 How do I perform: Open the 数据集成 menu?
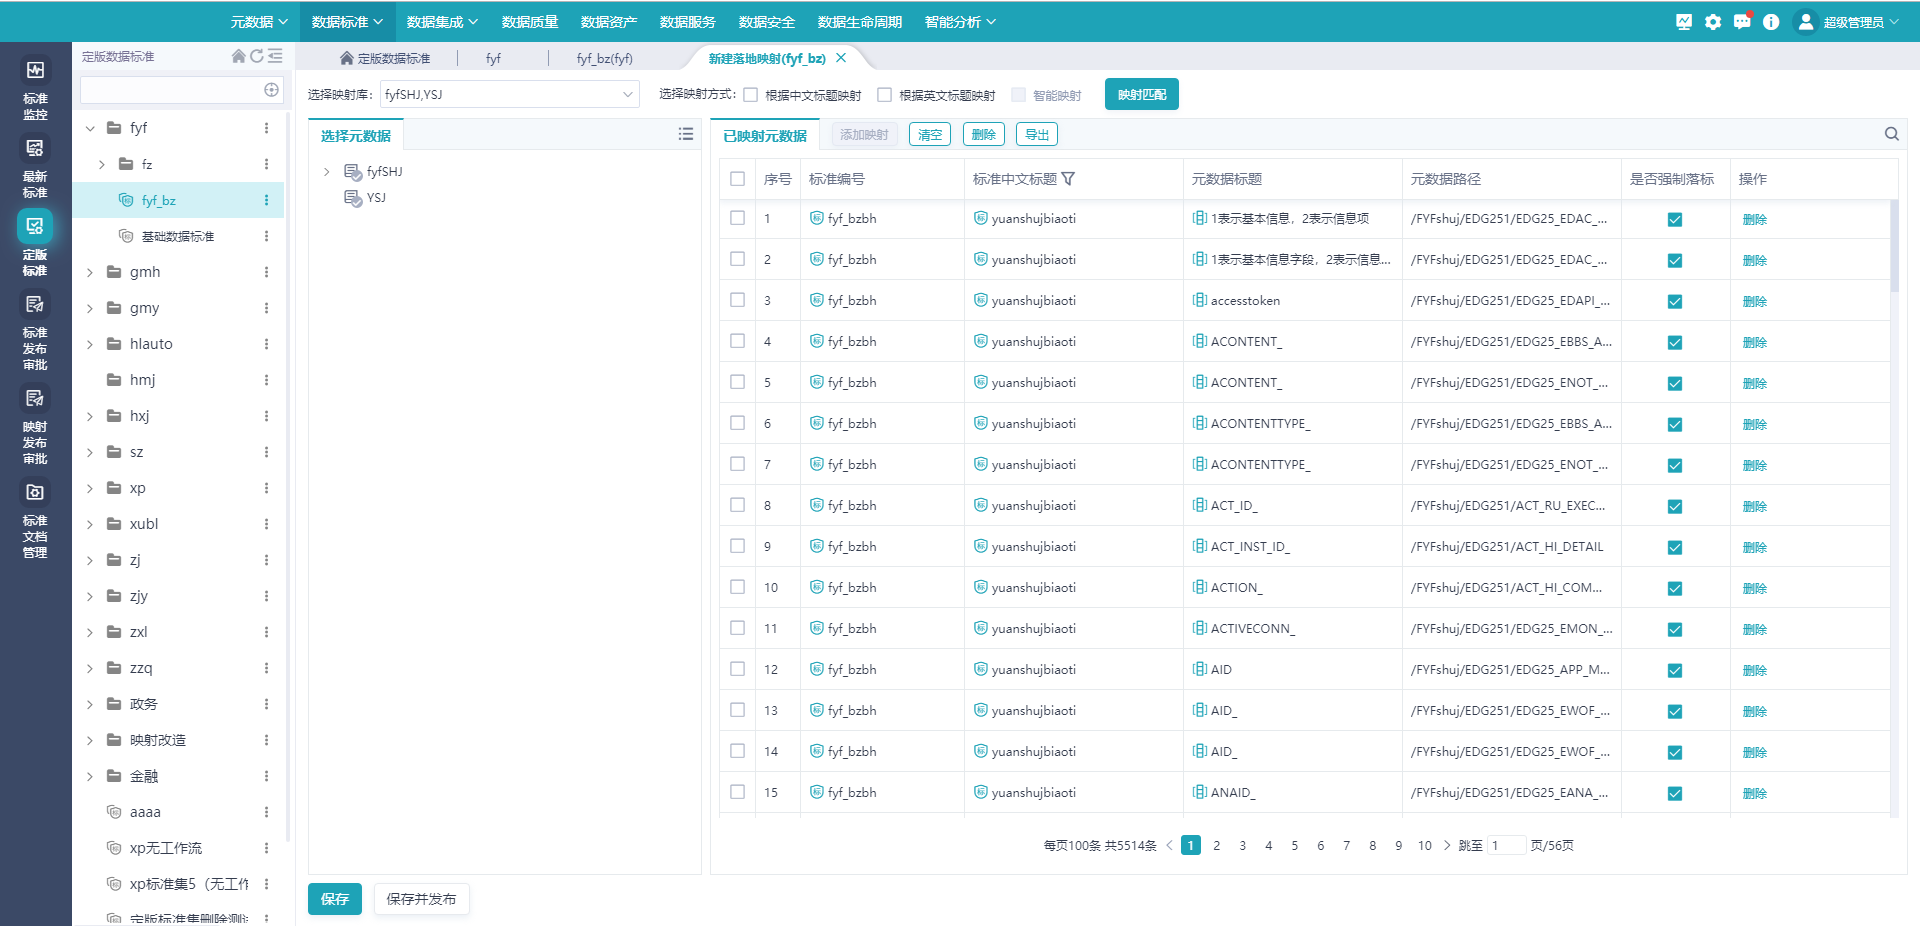pyautogui.click(x=442, y=22)
